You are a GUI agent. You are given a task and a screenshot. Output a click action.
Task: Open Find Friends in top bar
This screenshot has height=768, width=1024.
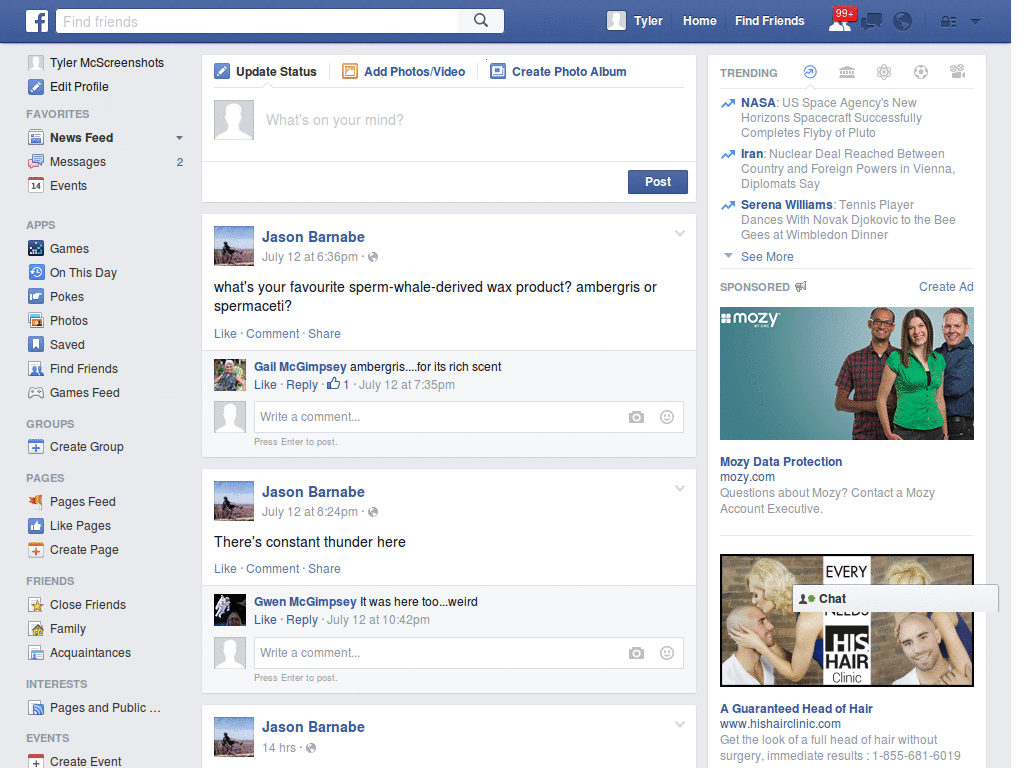(769, 21)
